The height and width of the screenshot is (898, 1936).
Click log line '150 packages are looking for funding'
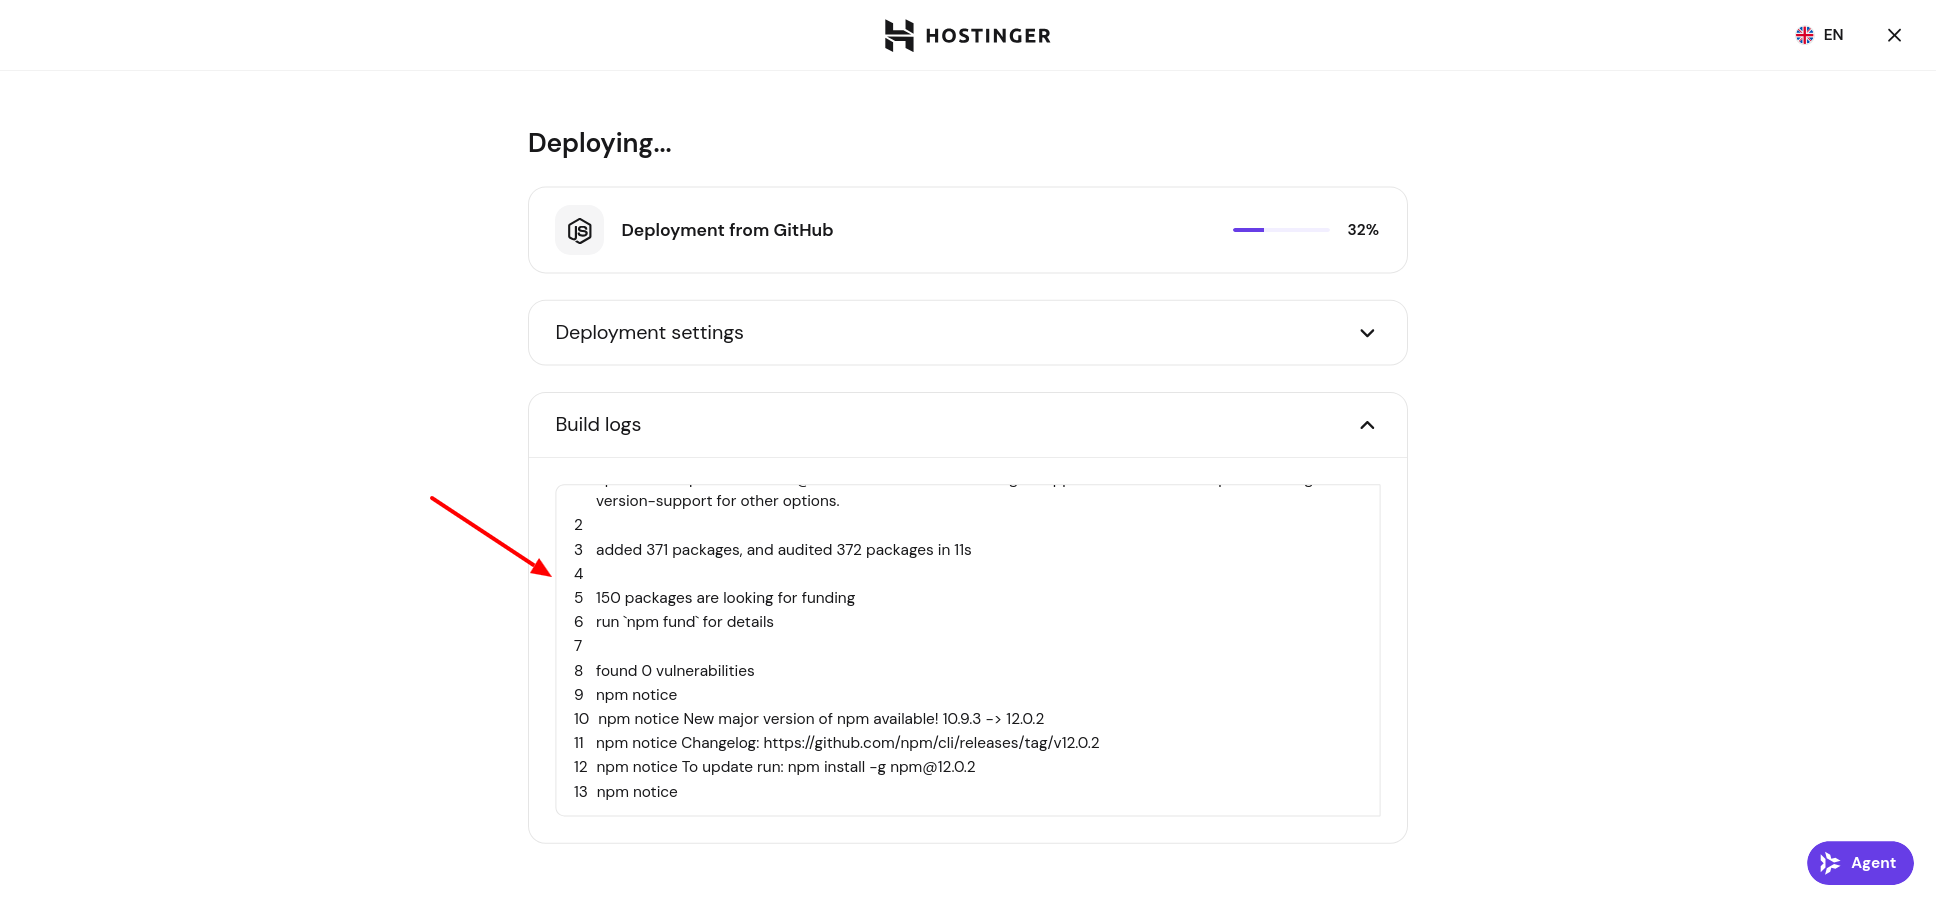tap(725, 598)
